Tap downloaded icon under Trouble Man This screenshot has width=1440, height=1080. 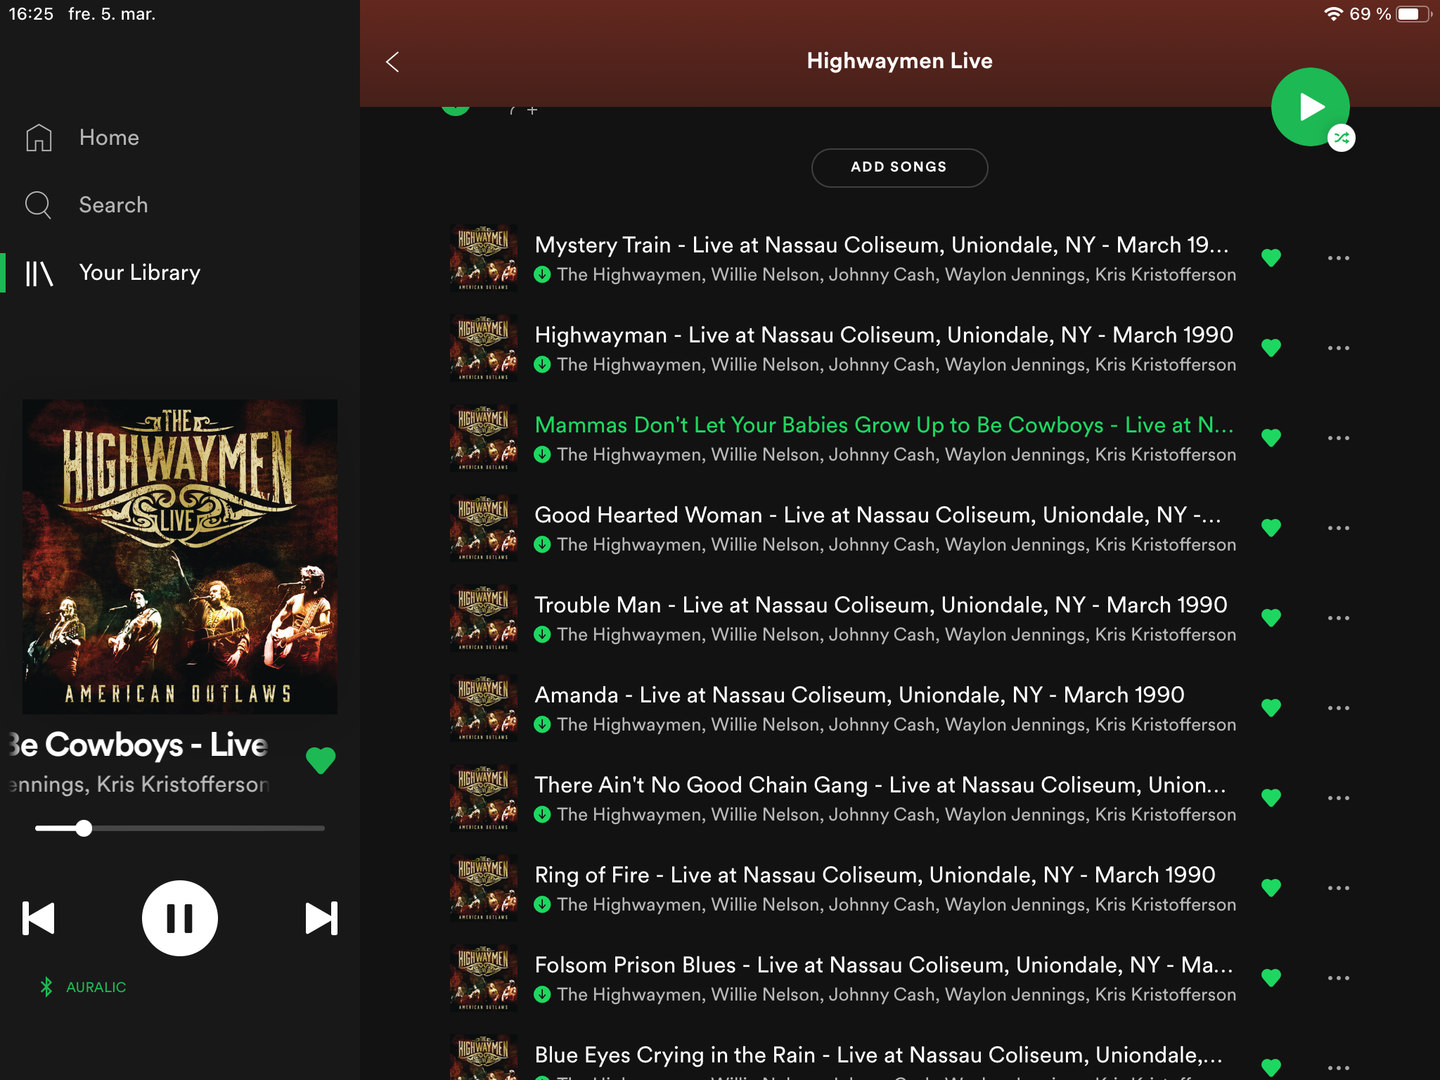coord(542,635)
